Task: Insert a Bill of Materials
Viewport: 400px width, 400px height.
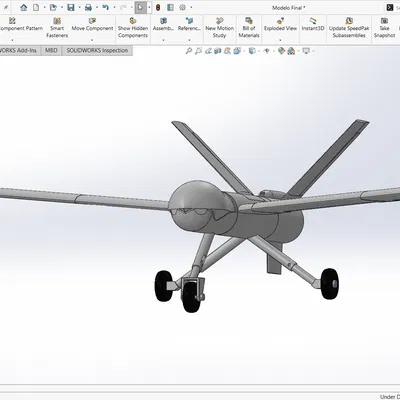Action: coord(249,28)
